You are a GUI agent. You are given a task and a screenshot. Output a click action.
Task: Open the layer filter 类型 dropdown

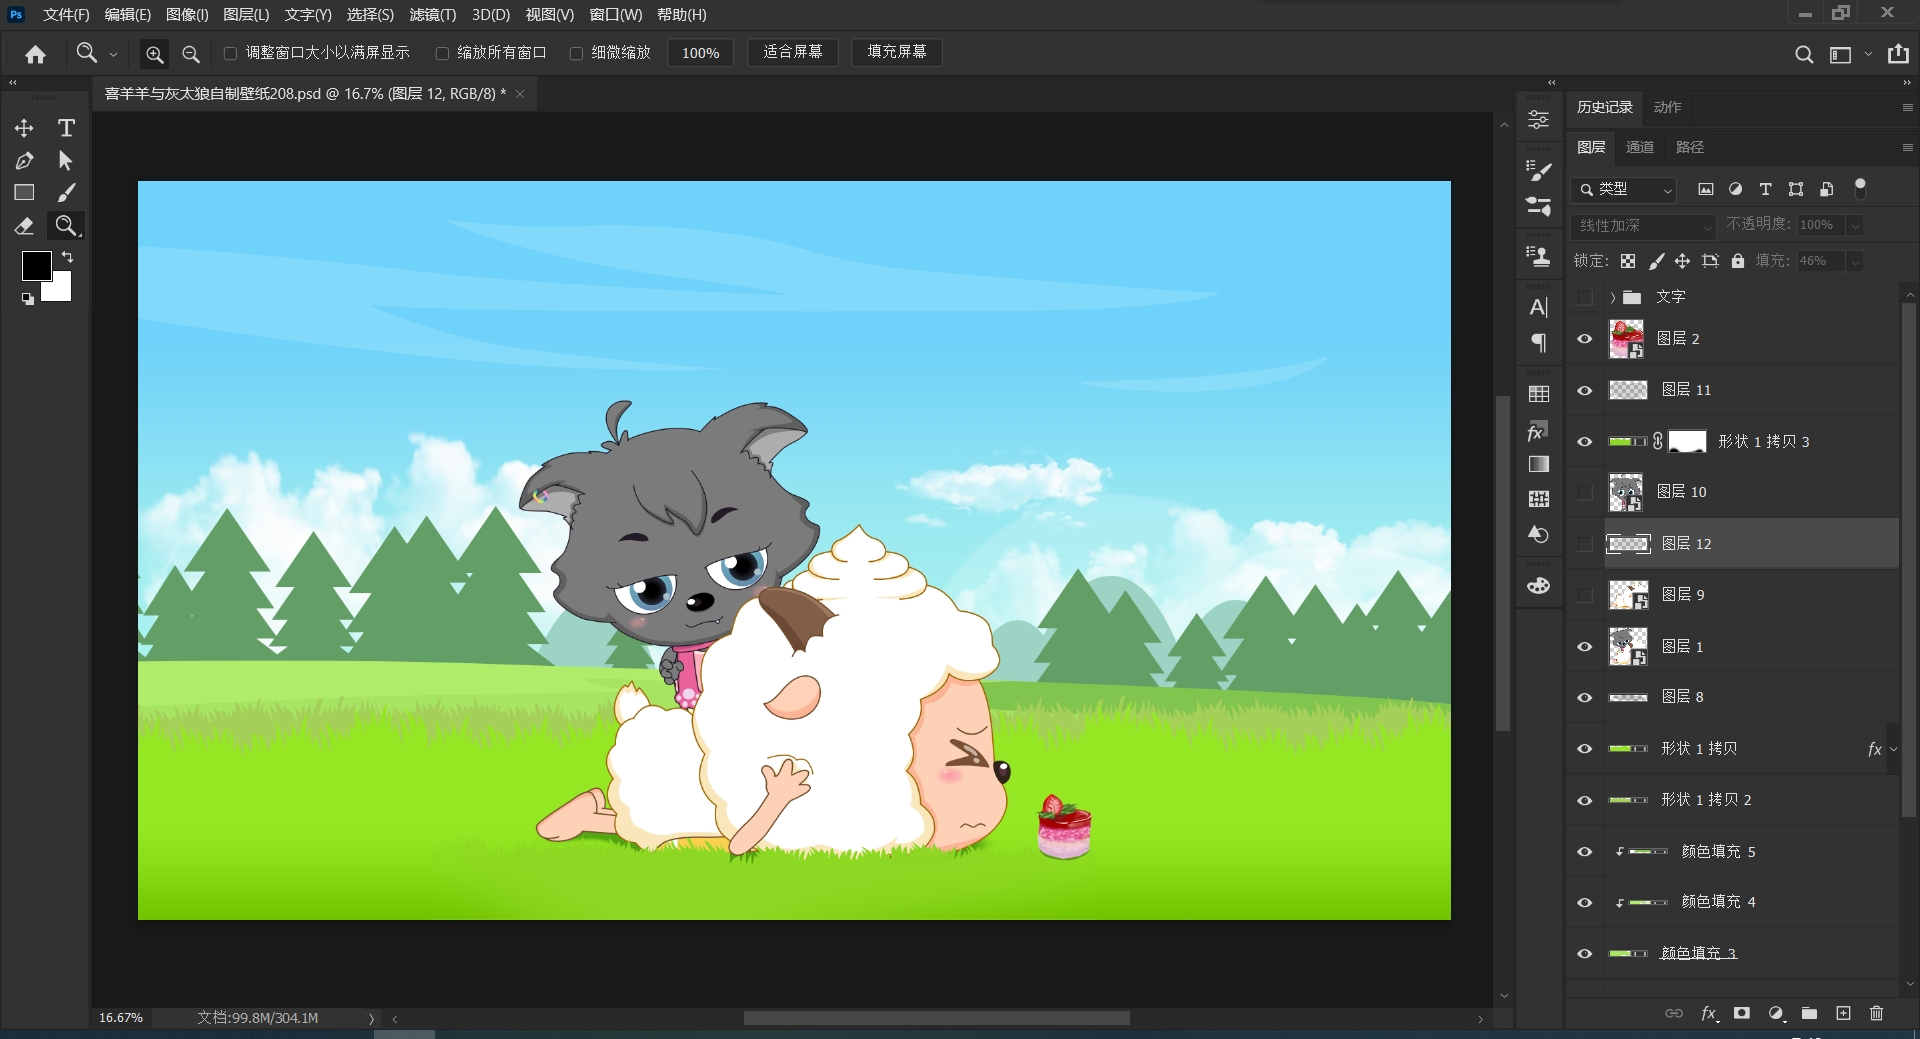pos(1624,189)
